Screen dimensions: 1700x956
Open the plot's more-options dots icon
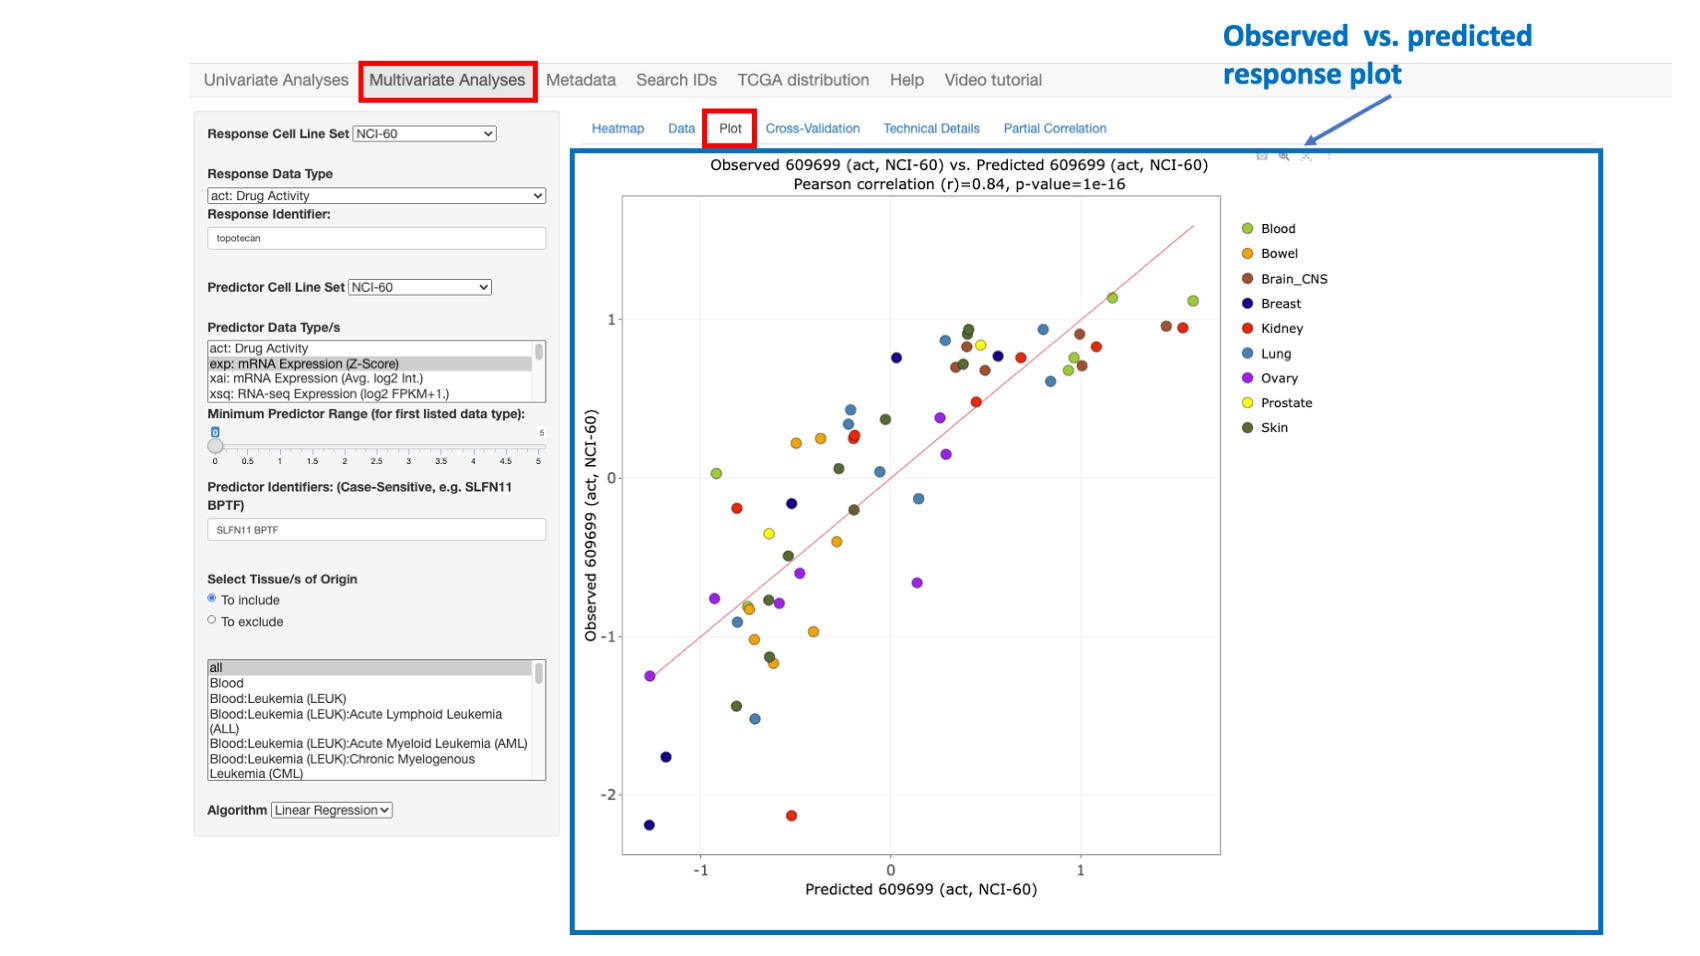click(1328, 157)
